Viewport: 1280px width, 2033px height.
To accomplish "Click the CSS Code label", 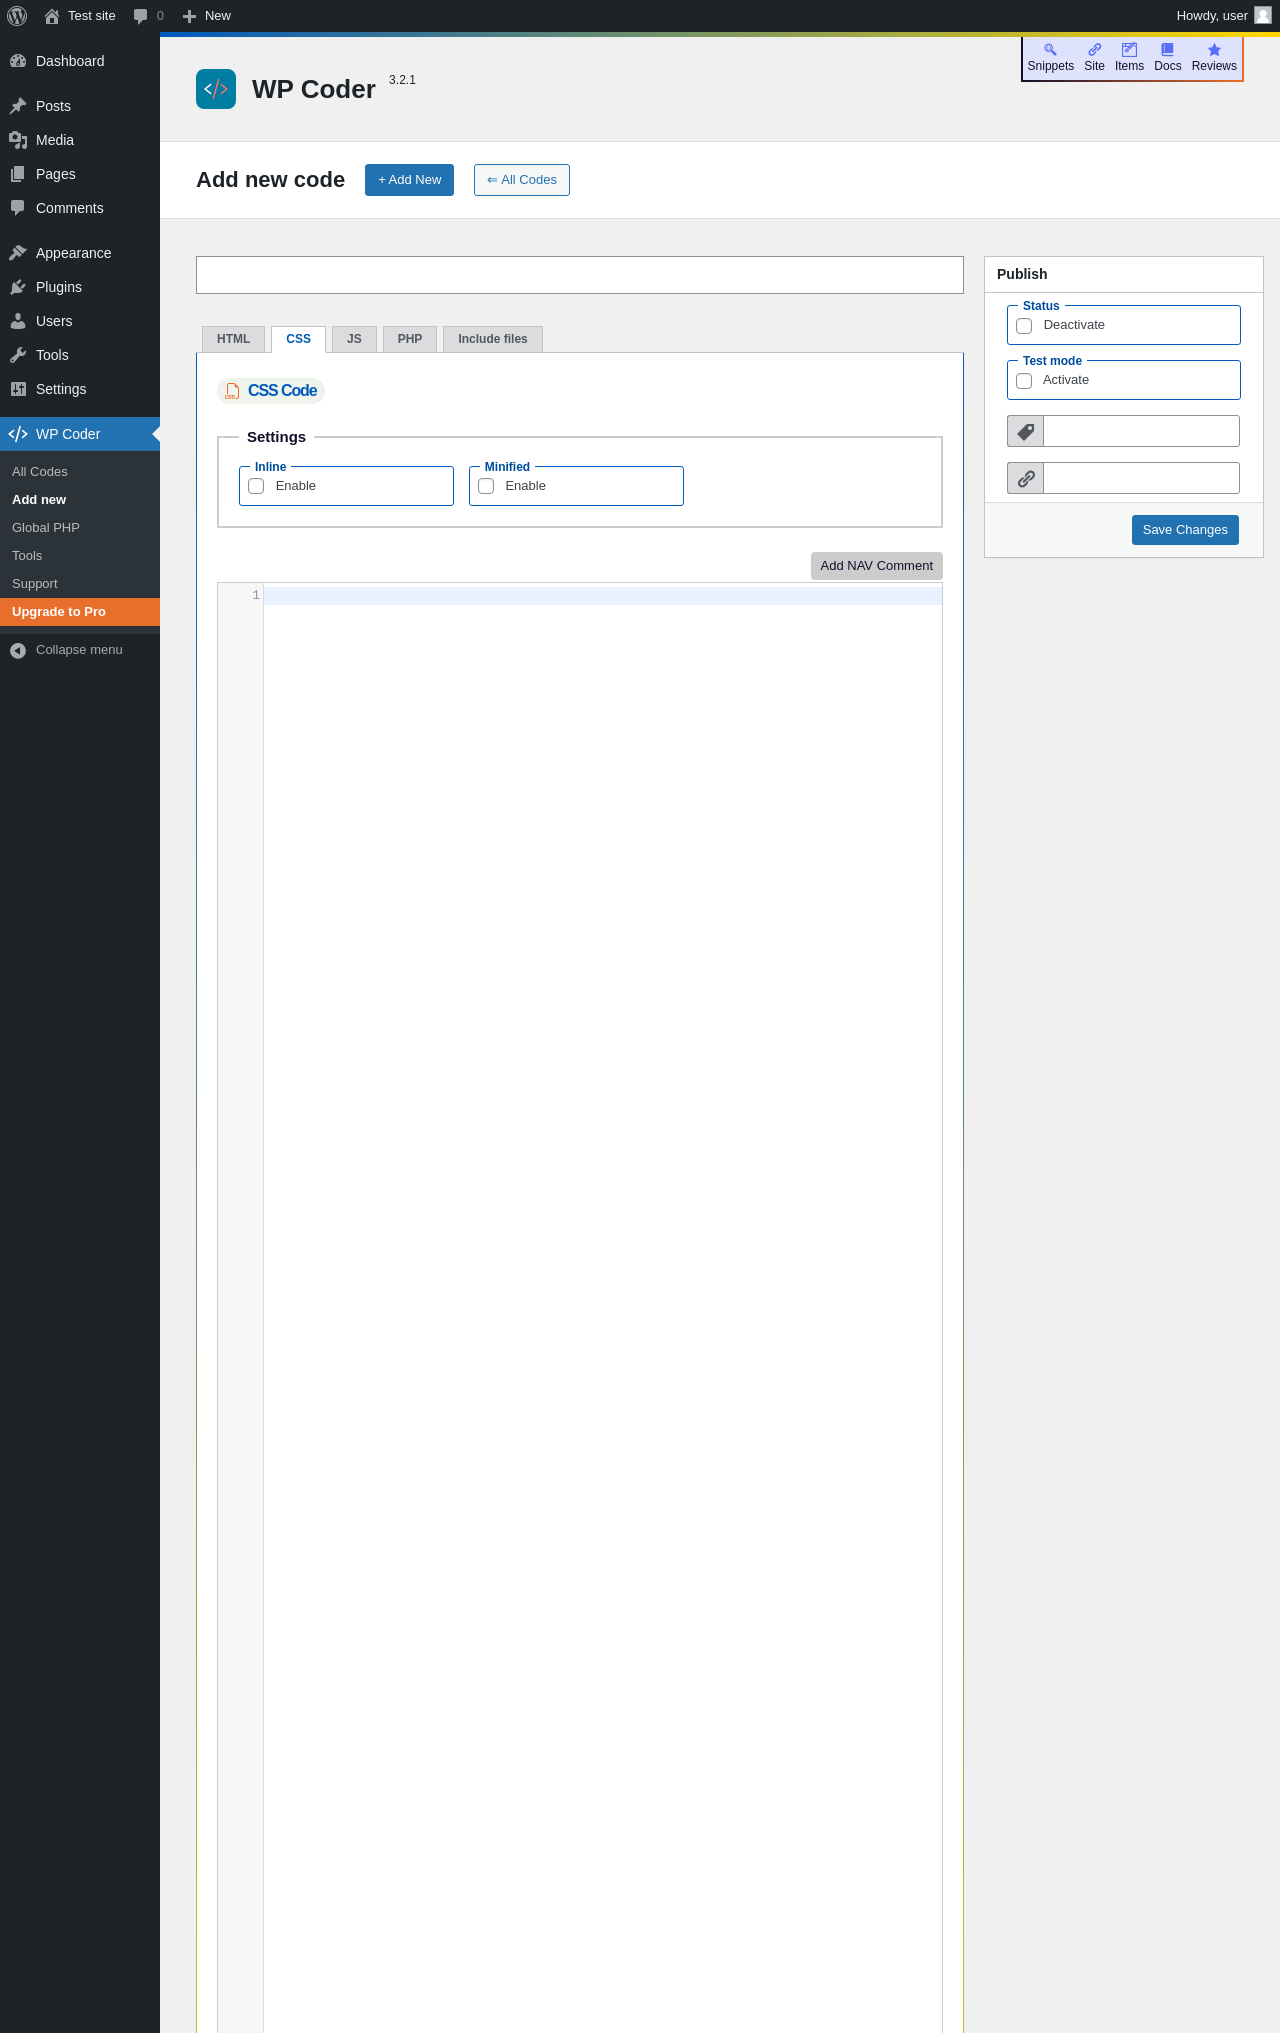I will coord(282,391).
